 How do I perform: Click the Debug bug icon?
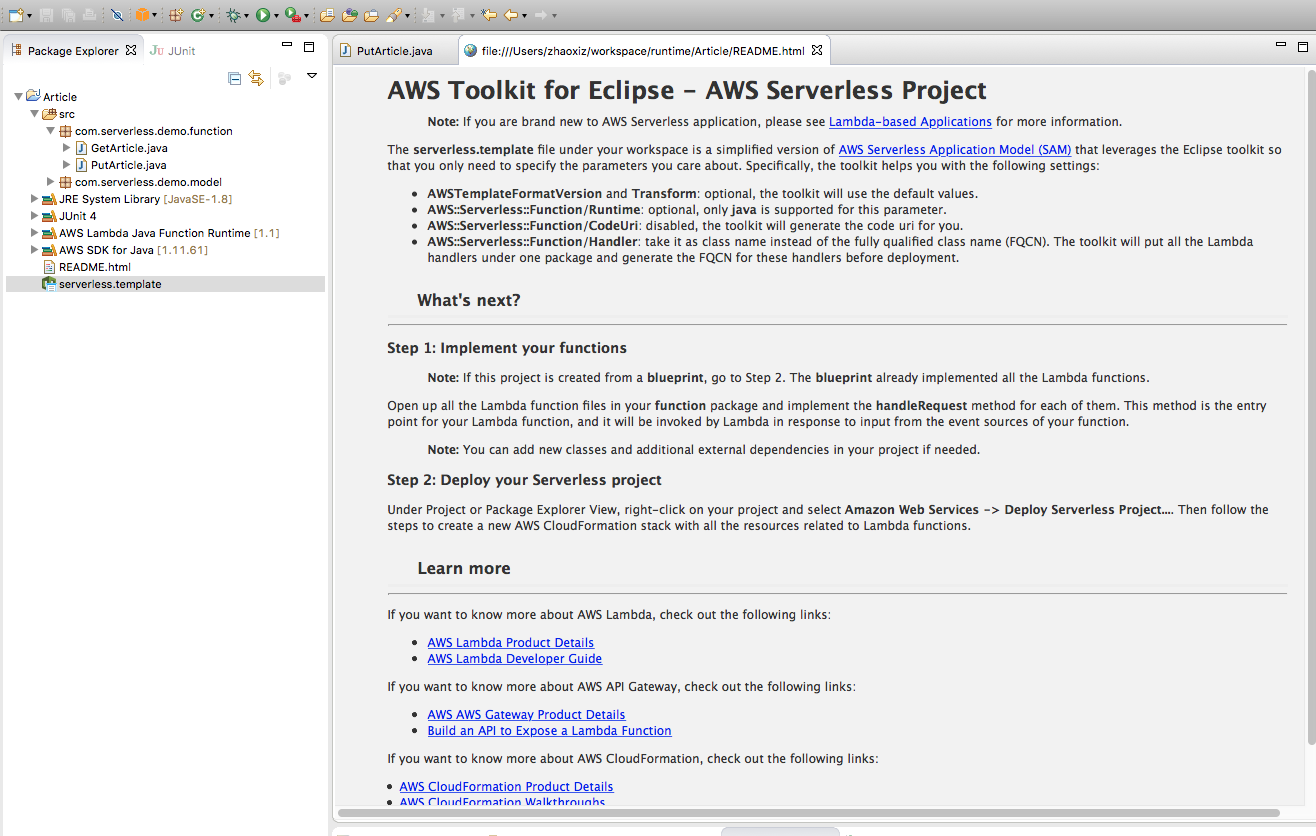(x=233, y=15)
